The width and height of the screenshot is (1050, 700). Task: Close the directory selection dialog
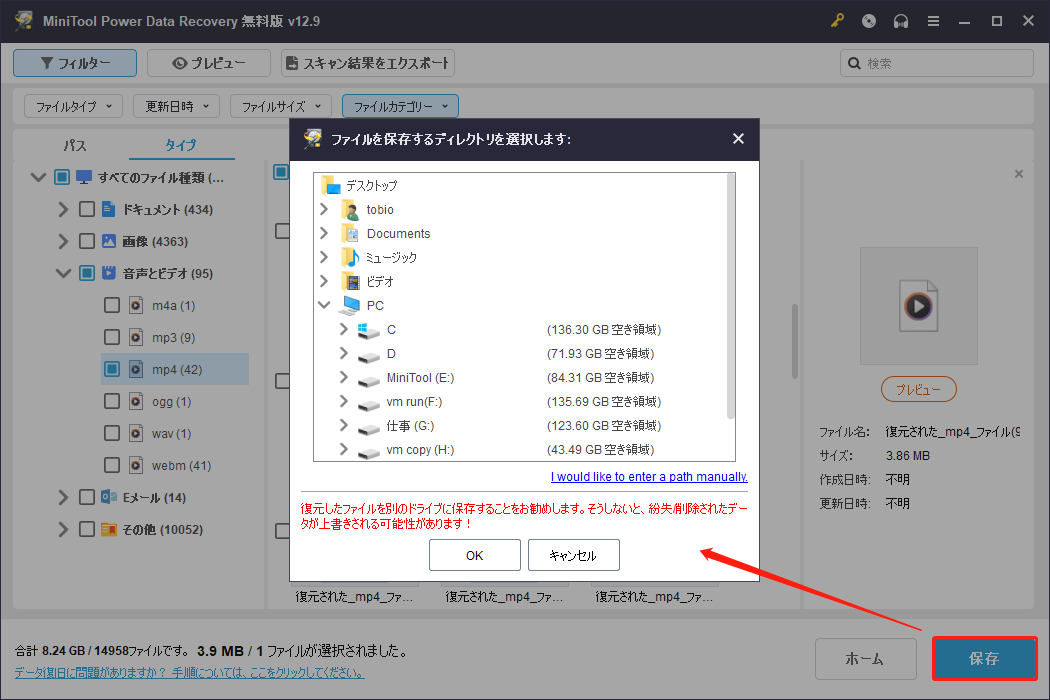(x=738, y=139)
